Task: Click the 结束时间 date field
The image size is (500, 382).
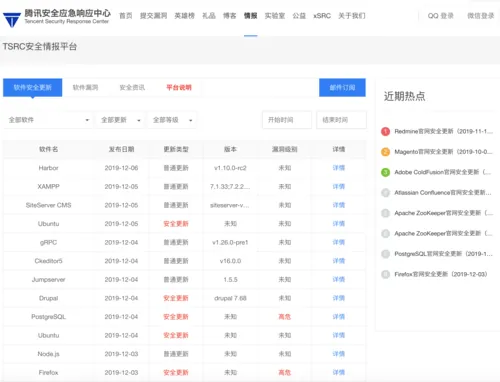Action: click(x=341, y=120)
